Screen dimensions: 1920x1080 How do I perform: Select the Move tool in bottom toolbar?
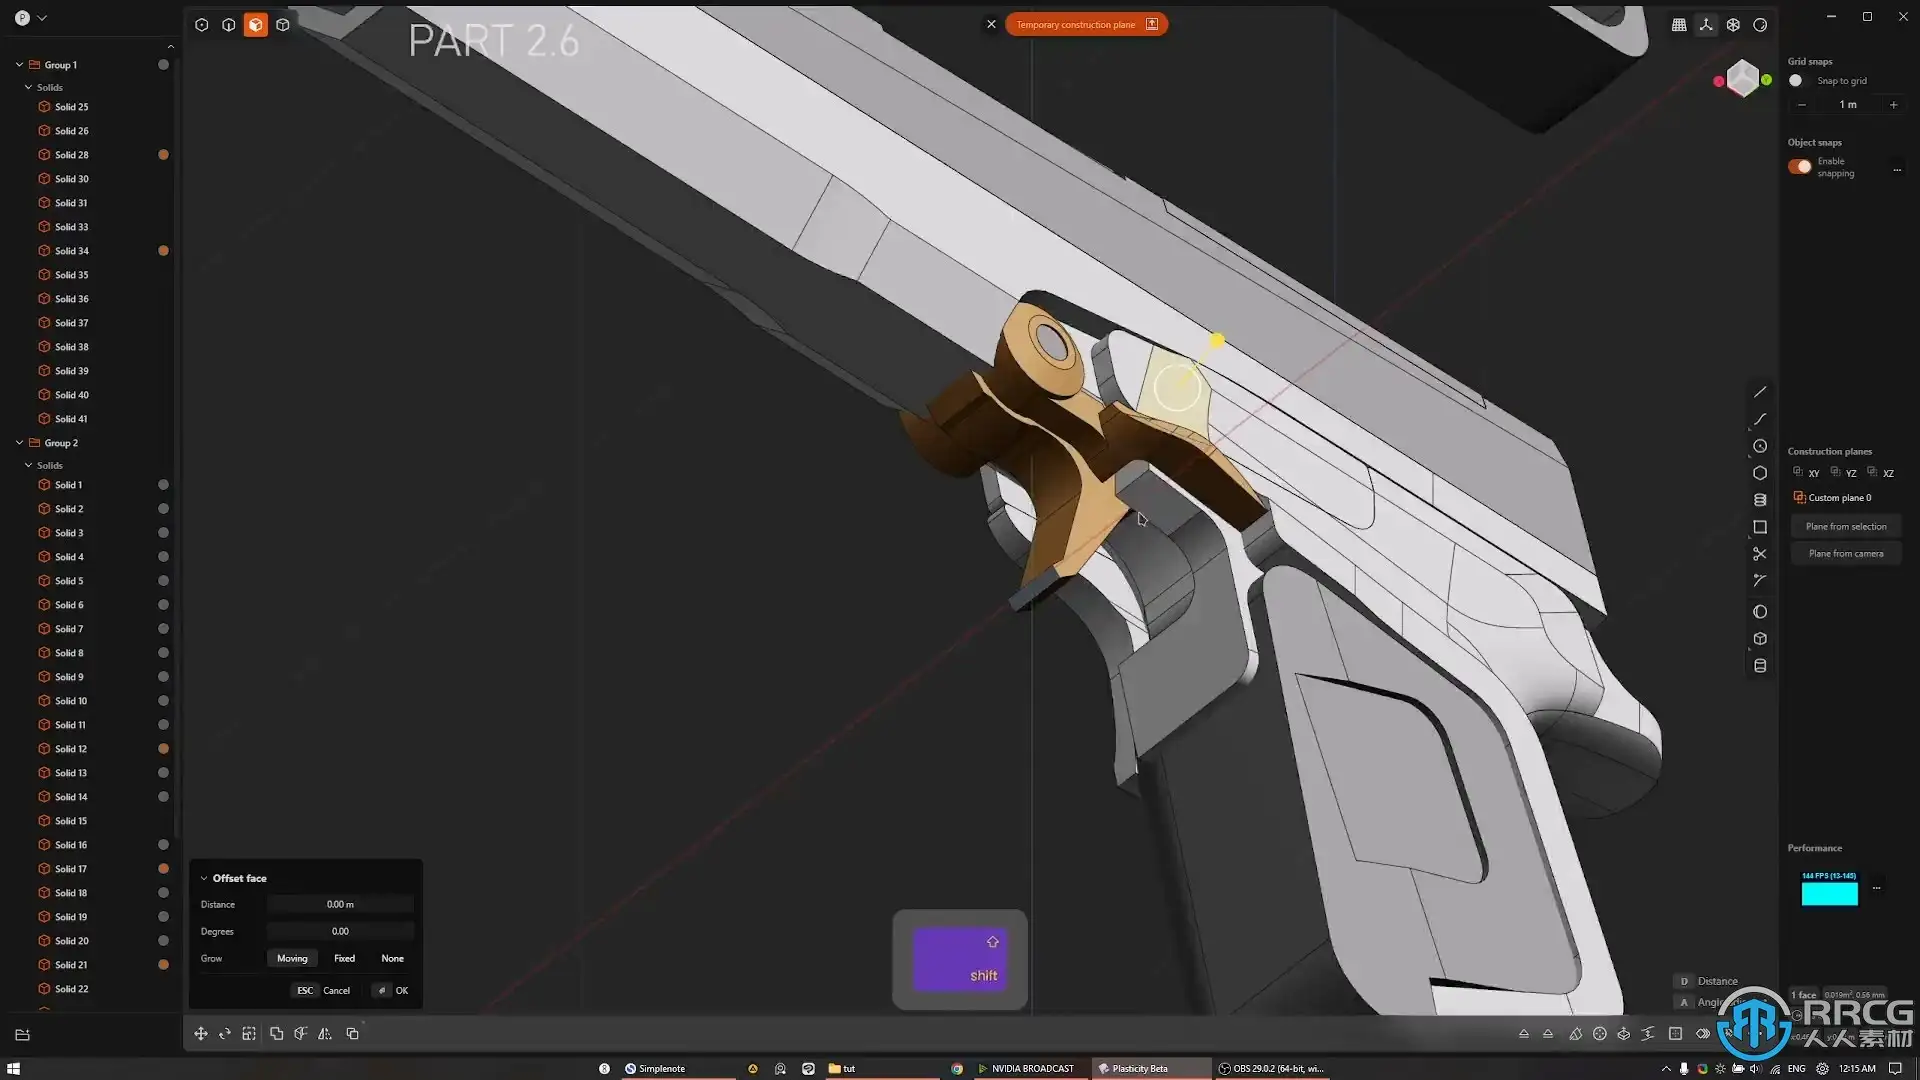(201, 1033)
